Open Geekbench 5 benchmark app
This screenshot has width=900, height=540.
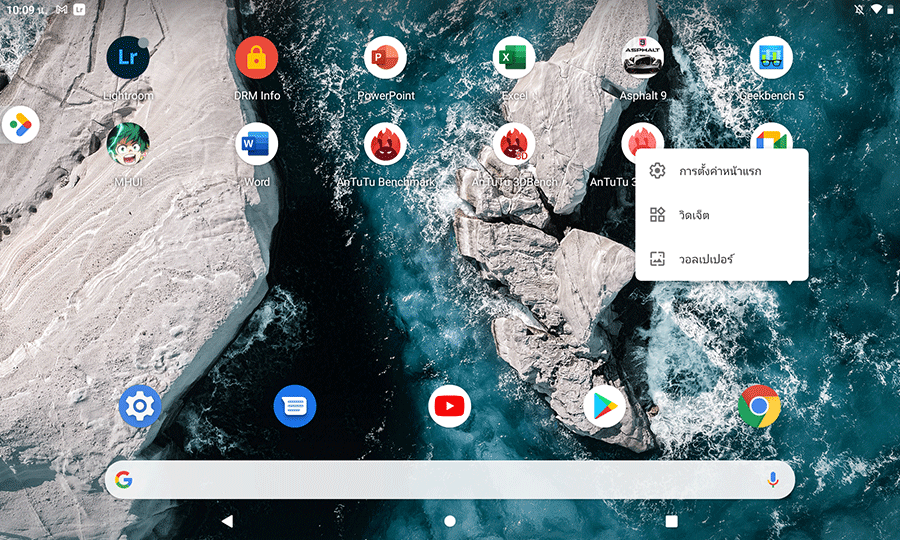coord(771,58)
